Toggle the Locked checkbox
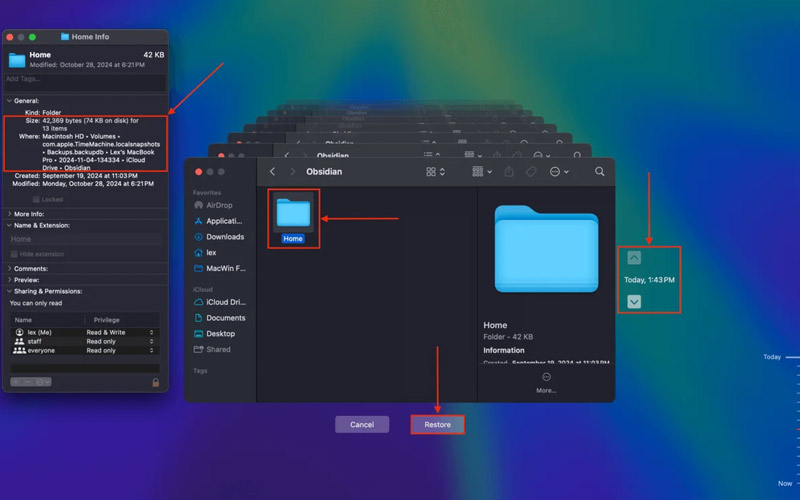Screen dimensions: 800x500 [x=36, y=199]
